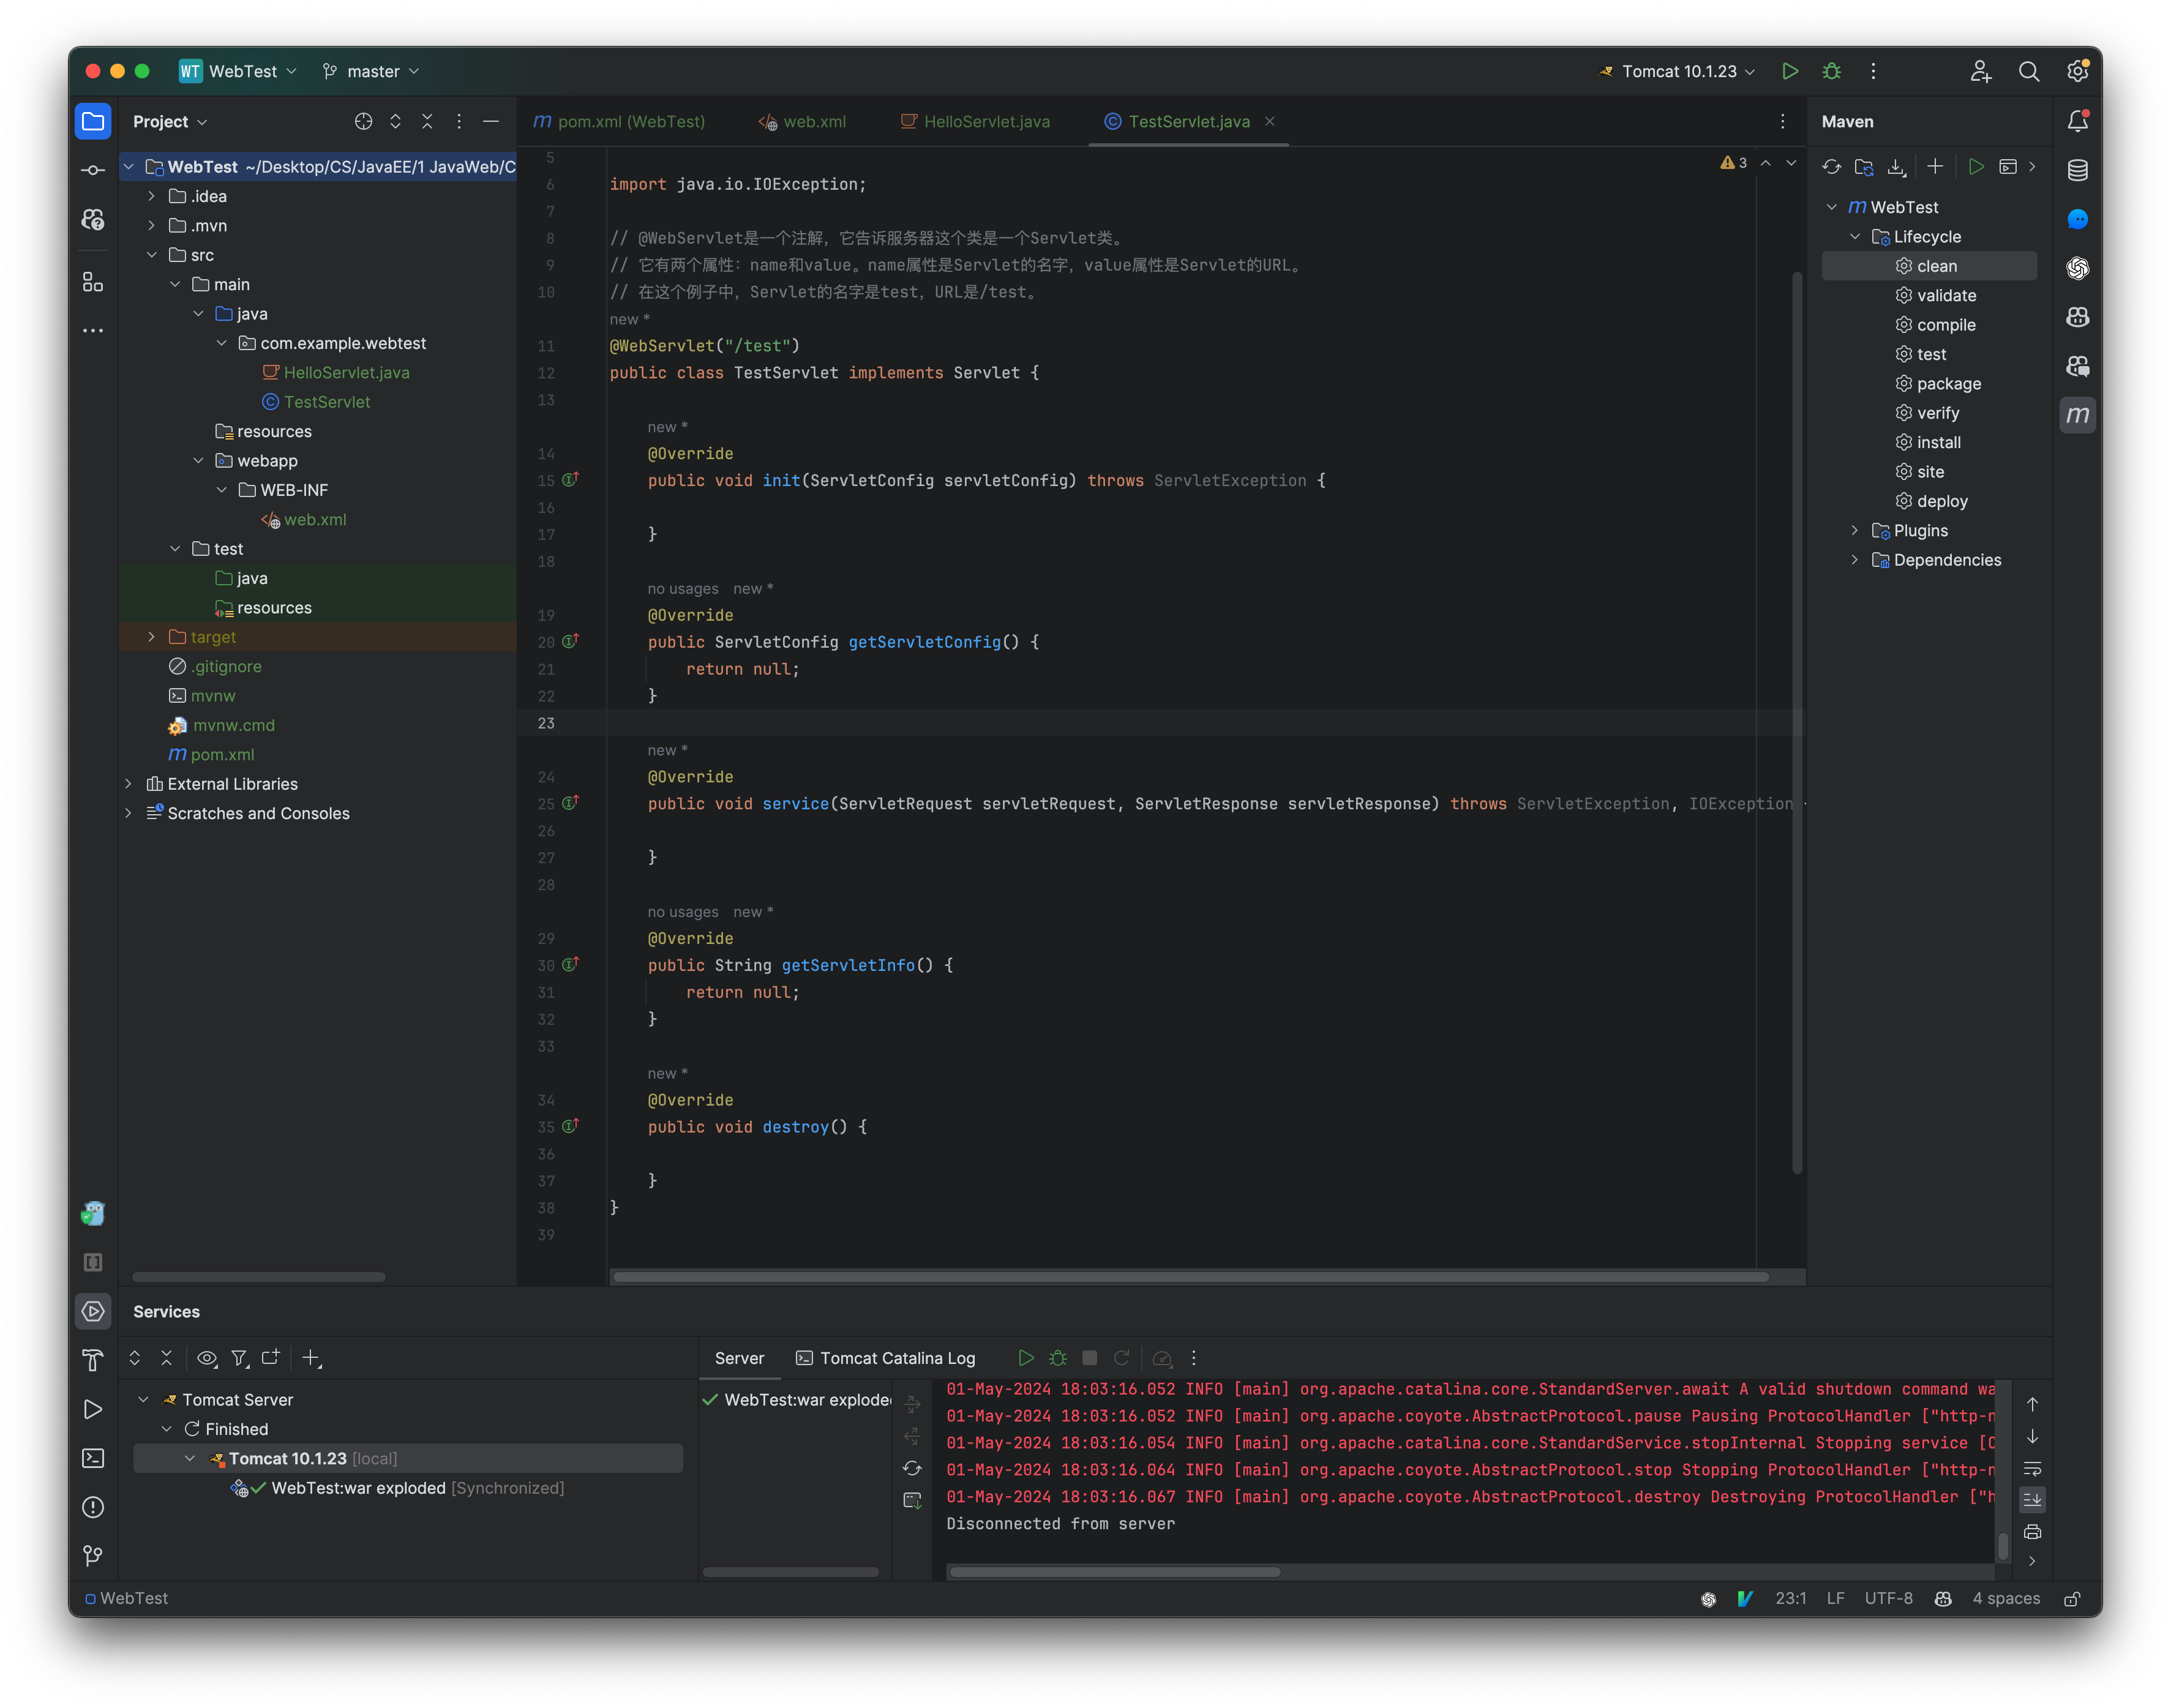Run Maven build green arrow

(1976, 167)
